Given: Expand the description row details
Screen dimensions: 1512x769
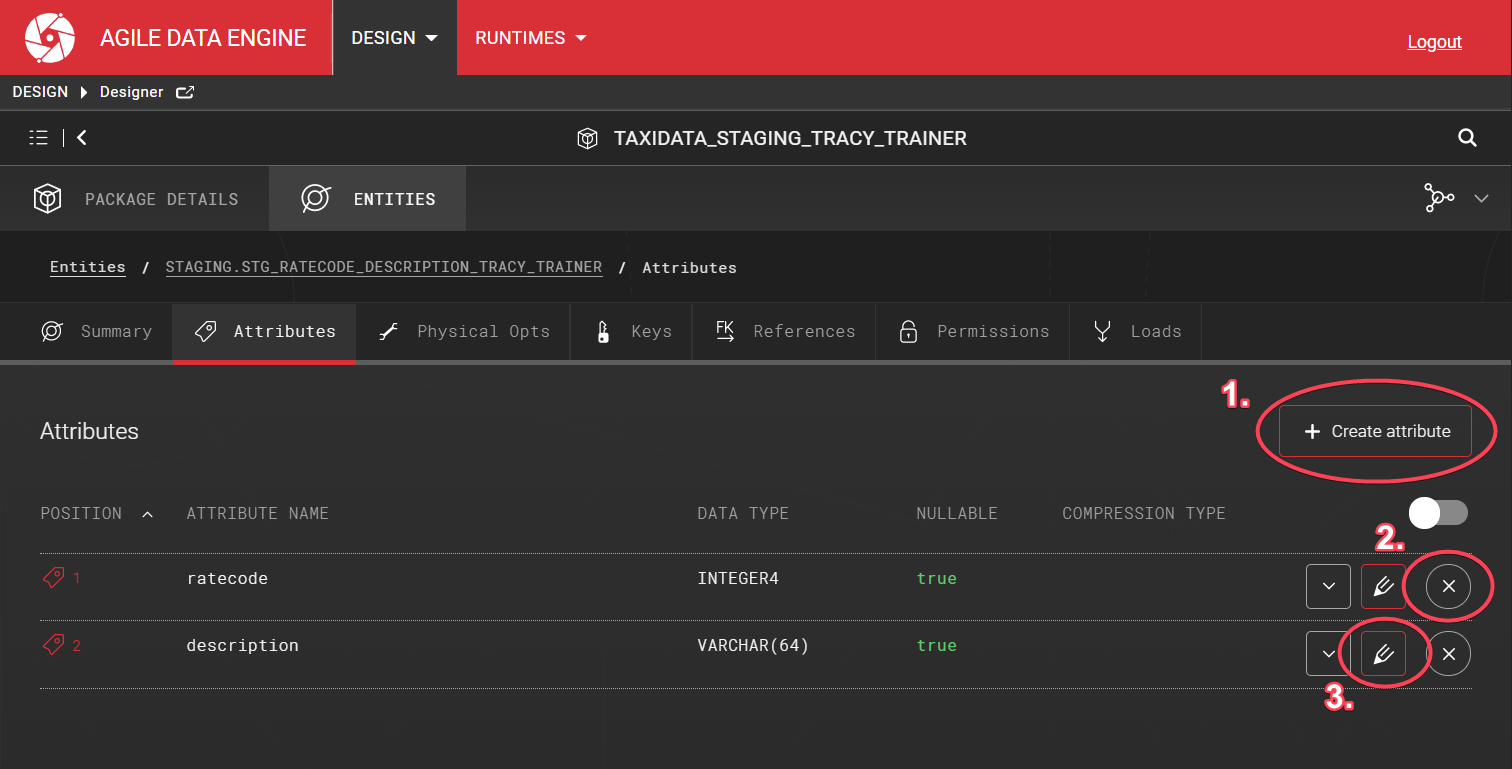Looking at the screenshot, I should click(1329, 654).
